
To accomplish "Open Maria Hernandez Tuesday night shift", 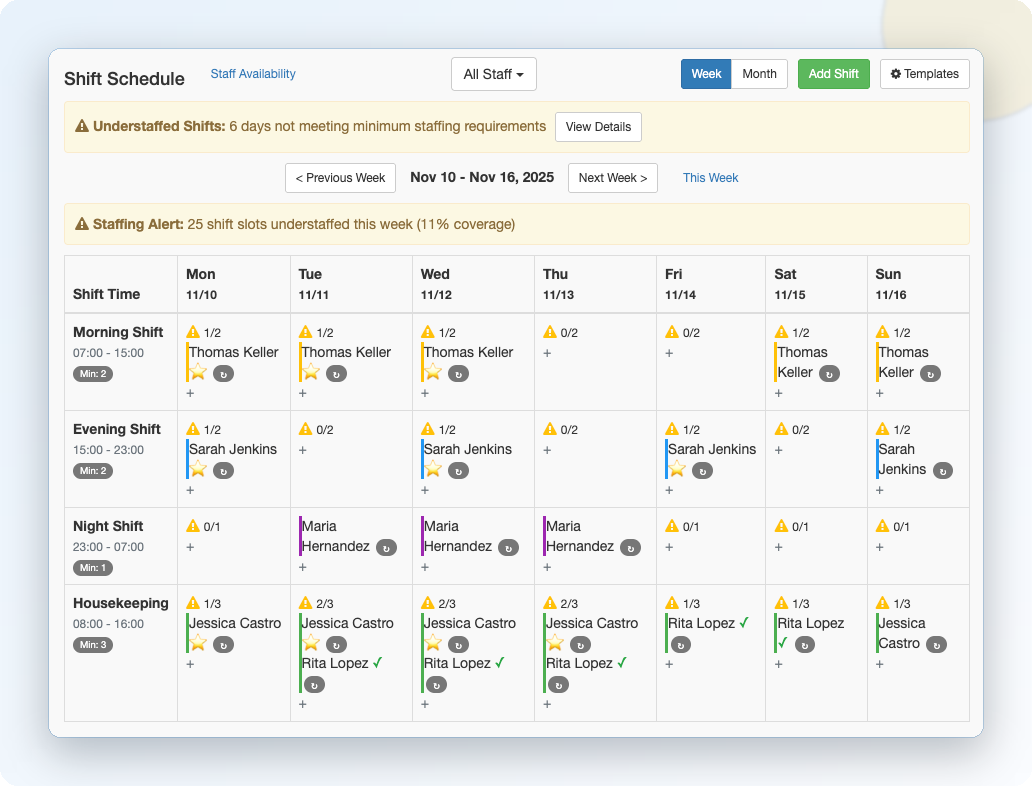I will coord(336,537).
